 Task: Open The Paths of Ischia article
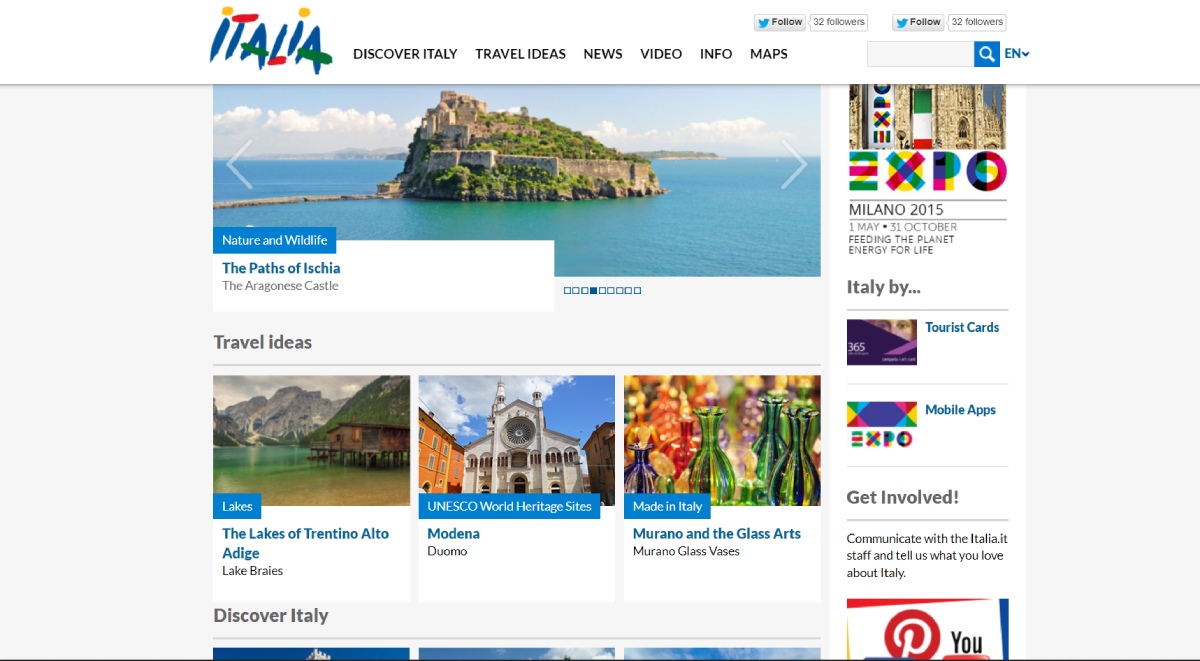pyautogui.click(x=281, y=268)
